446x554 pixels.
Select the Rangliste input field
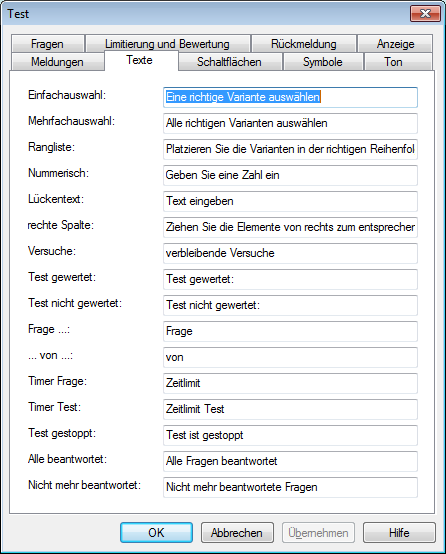point(290,149)
